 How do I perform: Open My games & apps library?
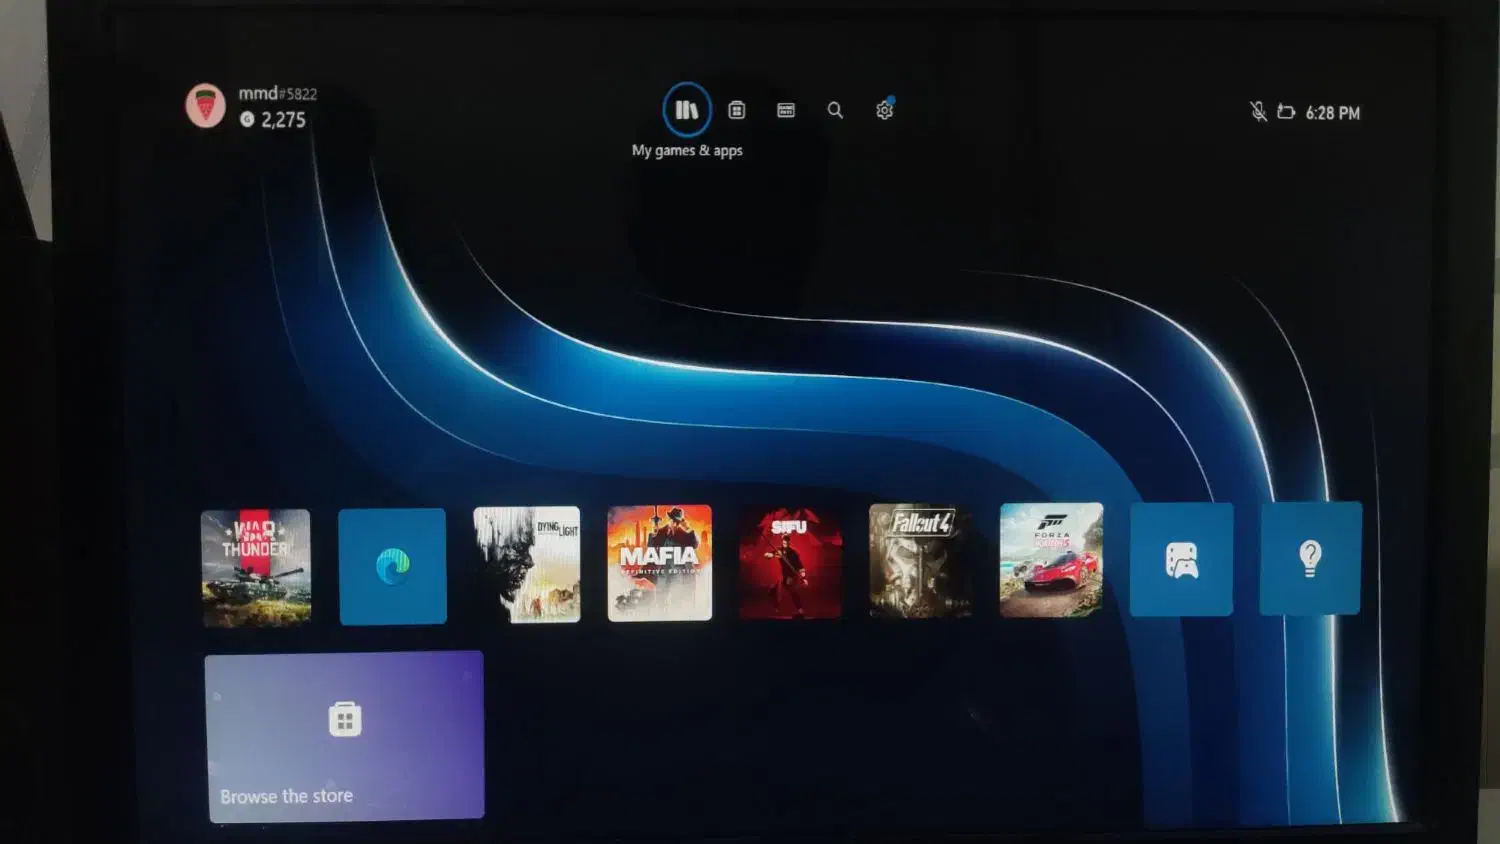click(x=687, y=110)
